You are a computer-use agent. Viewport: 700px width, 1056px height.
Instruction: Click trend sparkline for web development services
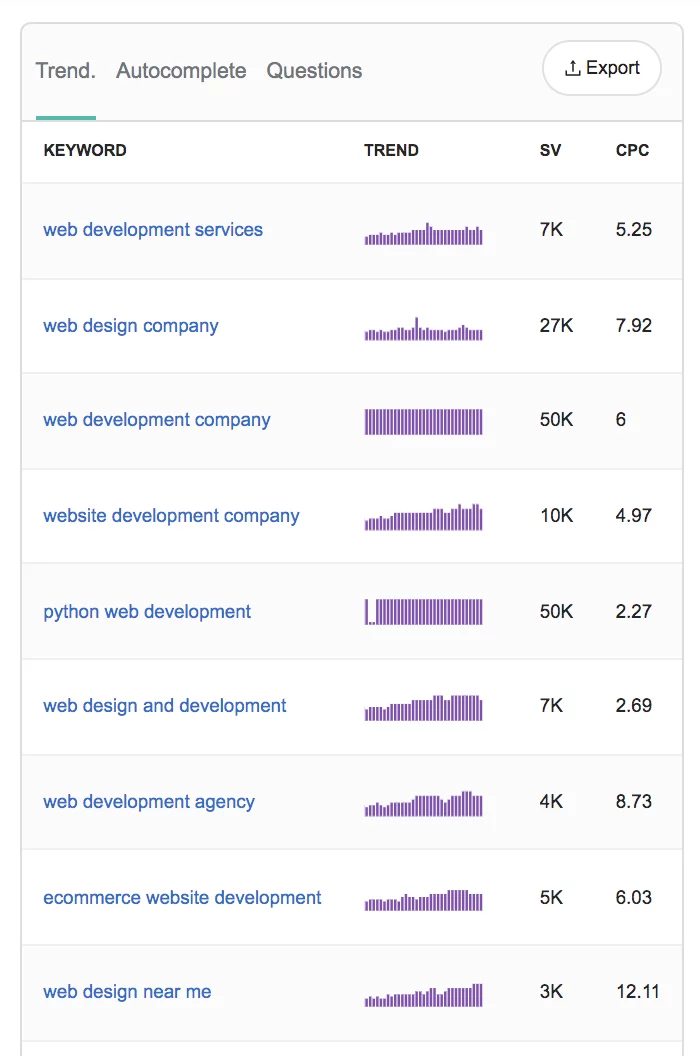coord(423,235)
